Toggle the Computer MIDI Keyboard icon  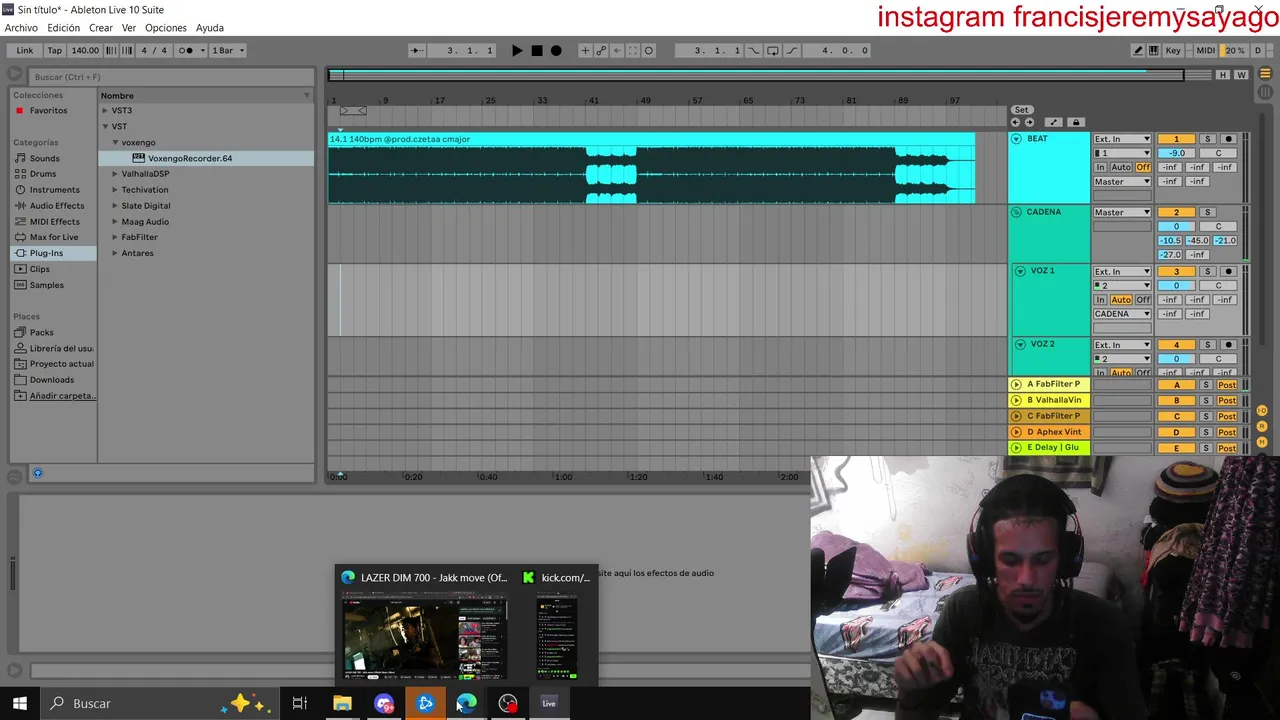[1154, 51]
